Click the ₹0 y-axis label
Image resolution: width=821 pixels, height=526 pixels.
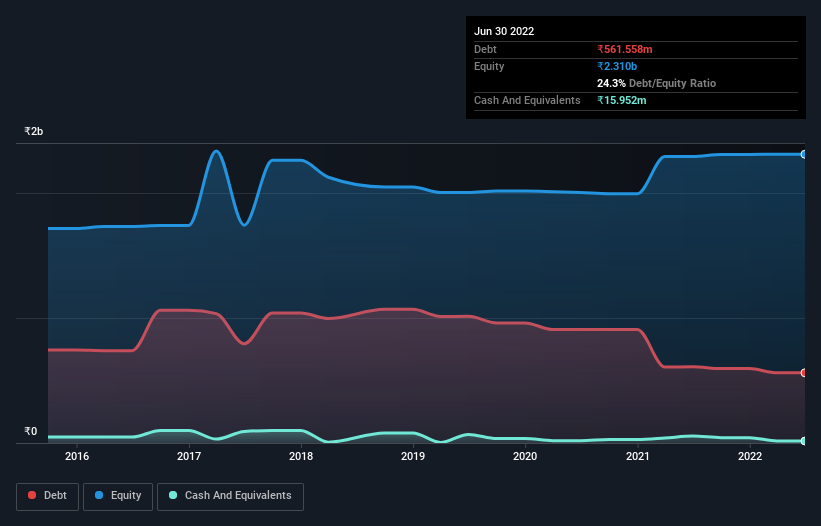pos(31,431)
